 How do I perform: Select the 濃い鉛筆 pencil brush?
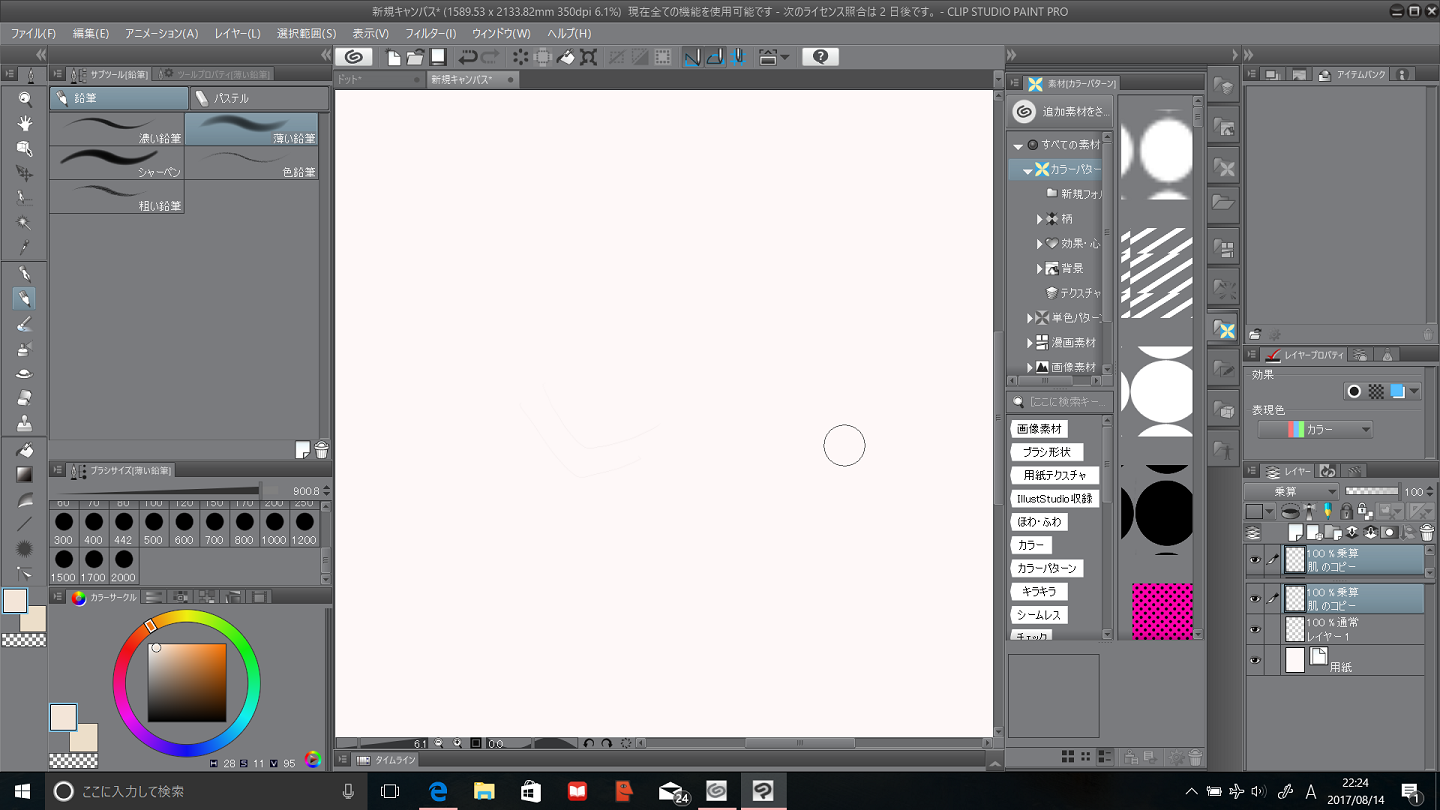tap(117, 129)
